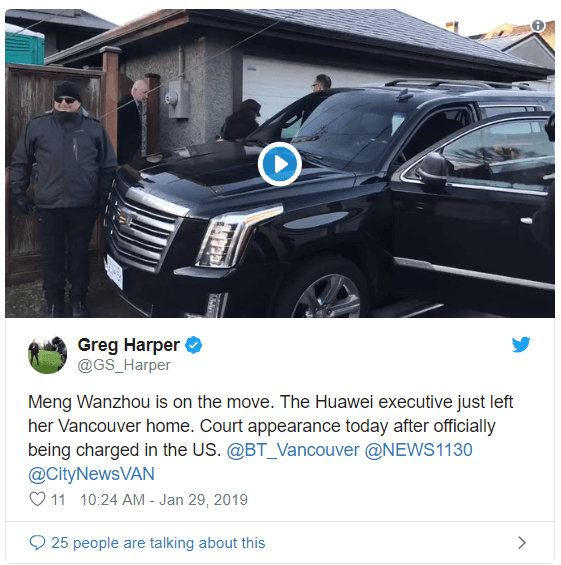Visit the @GS_Harper handle

124,365
